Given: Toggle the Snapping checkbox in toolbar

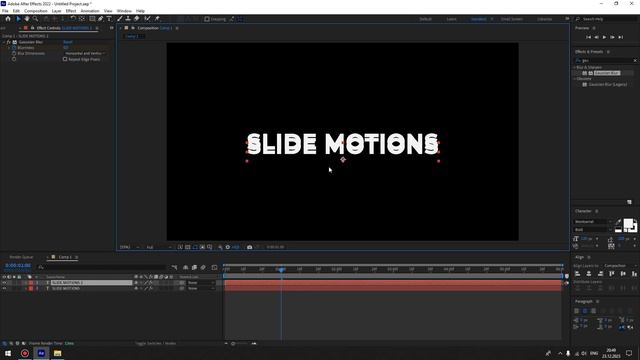Looking at the screenshot, I should (x=207, y=19).
